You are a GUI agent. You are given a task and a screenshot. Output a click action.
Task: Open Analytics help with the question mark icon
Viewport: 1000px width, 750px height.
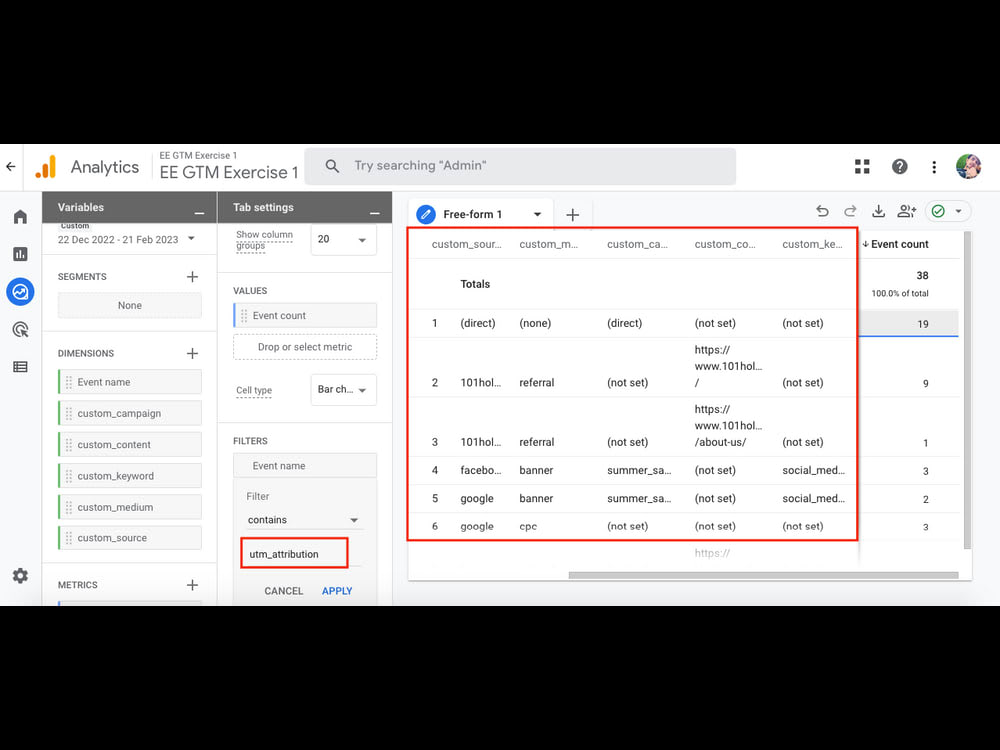[x=899, y=166]
